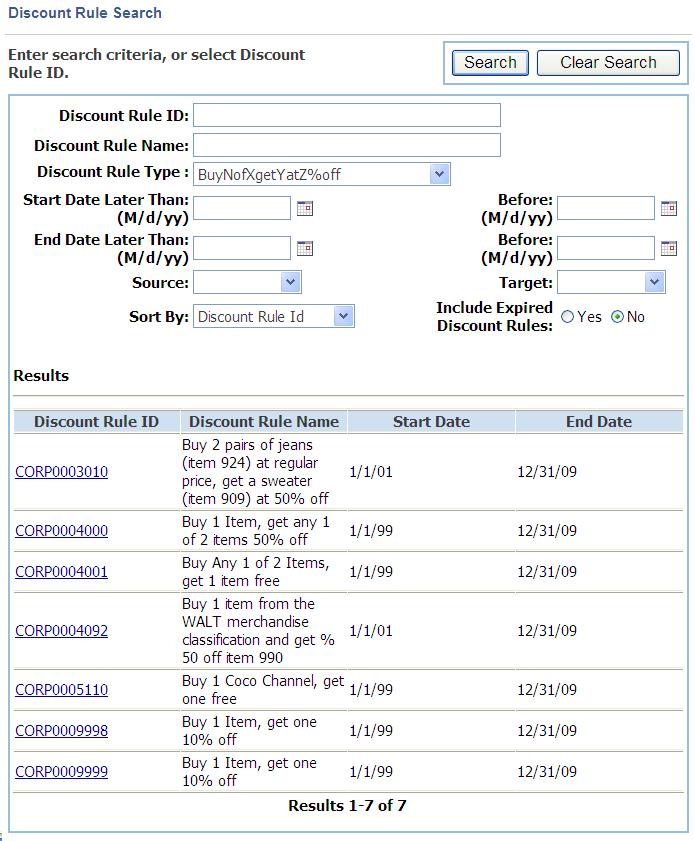
Task: Select rule name 'Buy 1 Item, get any 1 of 2 items'
Action: (256, 531)
